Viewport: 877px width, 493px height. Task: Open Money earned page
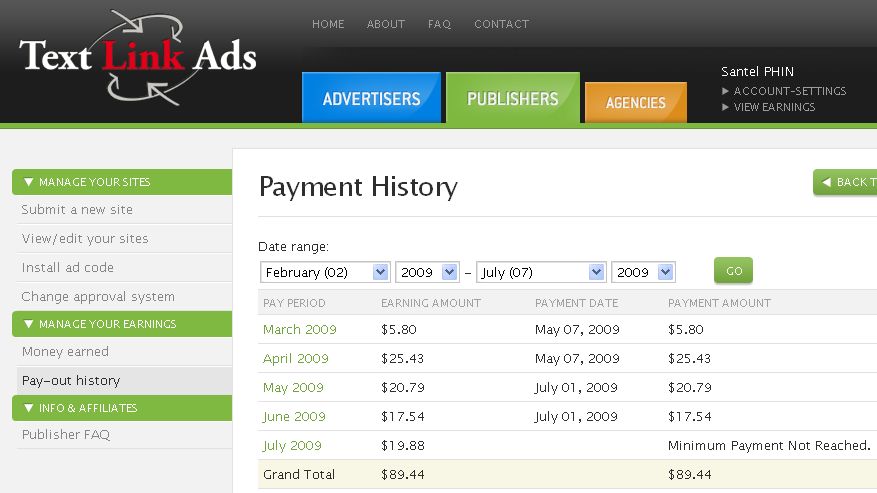65,351
